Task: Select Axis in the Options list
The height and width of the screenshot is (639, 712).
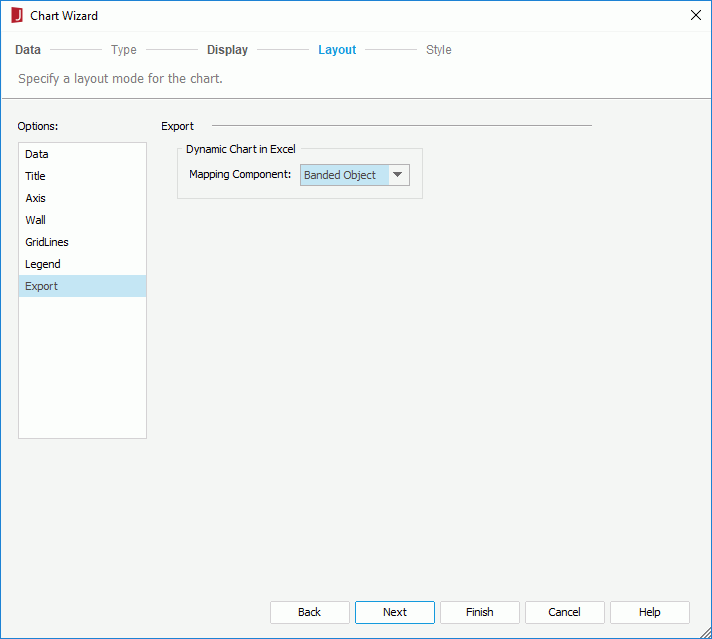Action: coord(82,198)
